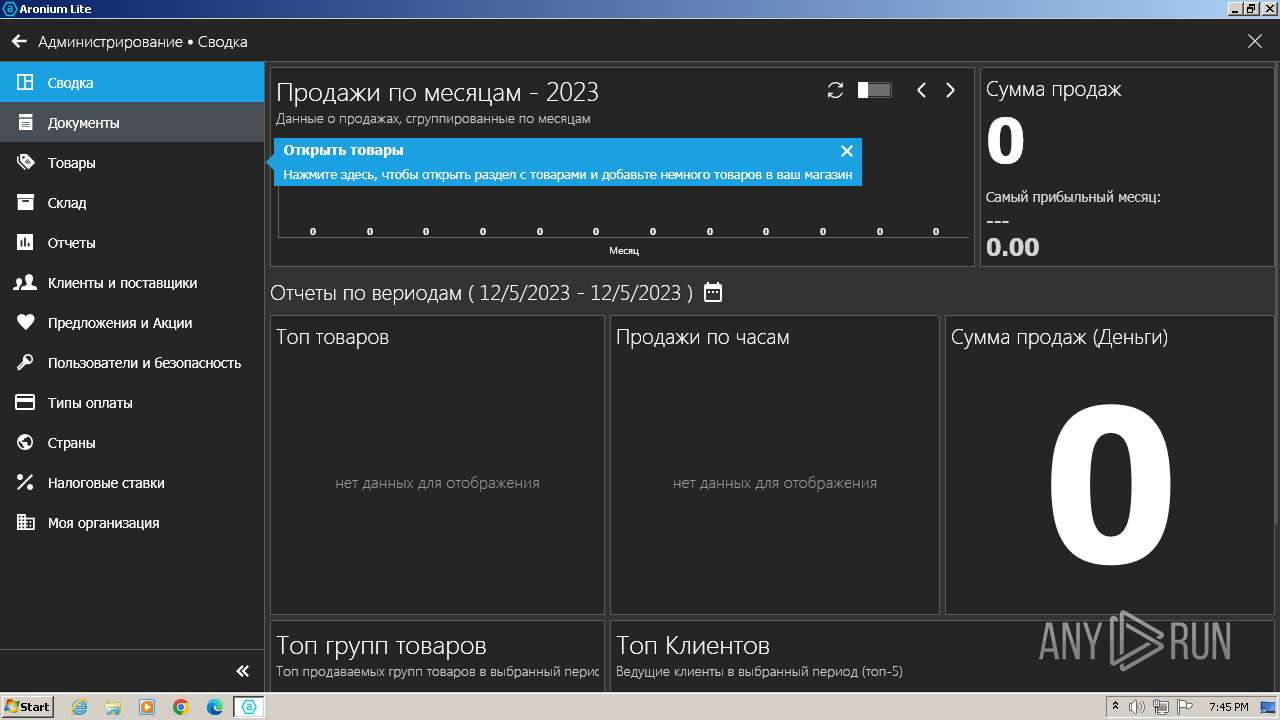Screen dimensions: 1280x720
Task: Show hidden system tray icons
Action: pos(1116,707)
